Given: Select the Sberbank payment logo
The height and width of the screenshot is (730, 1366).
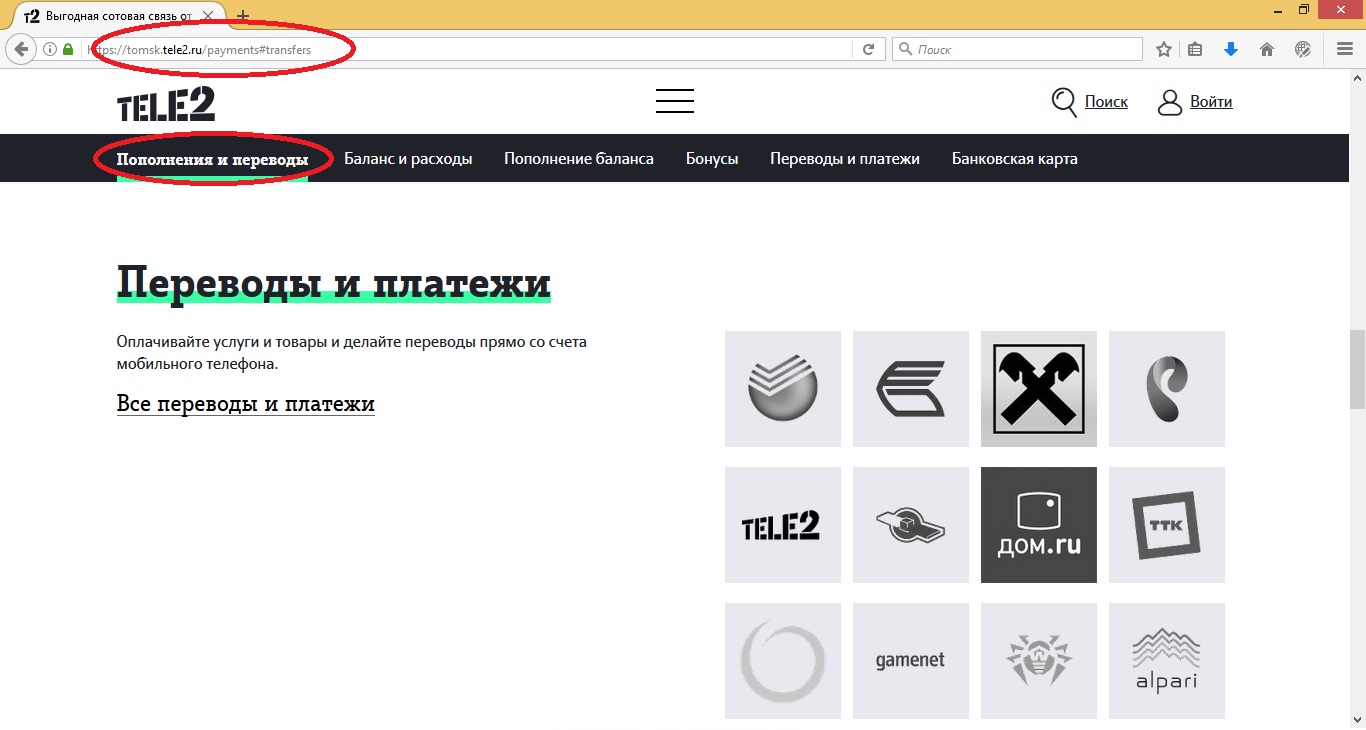Looking at the screenshot, I should [x=782, y=388].
